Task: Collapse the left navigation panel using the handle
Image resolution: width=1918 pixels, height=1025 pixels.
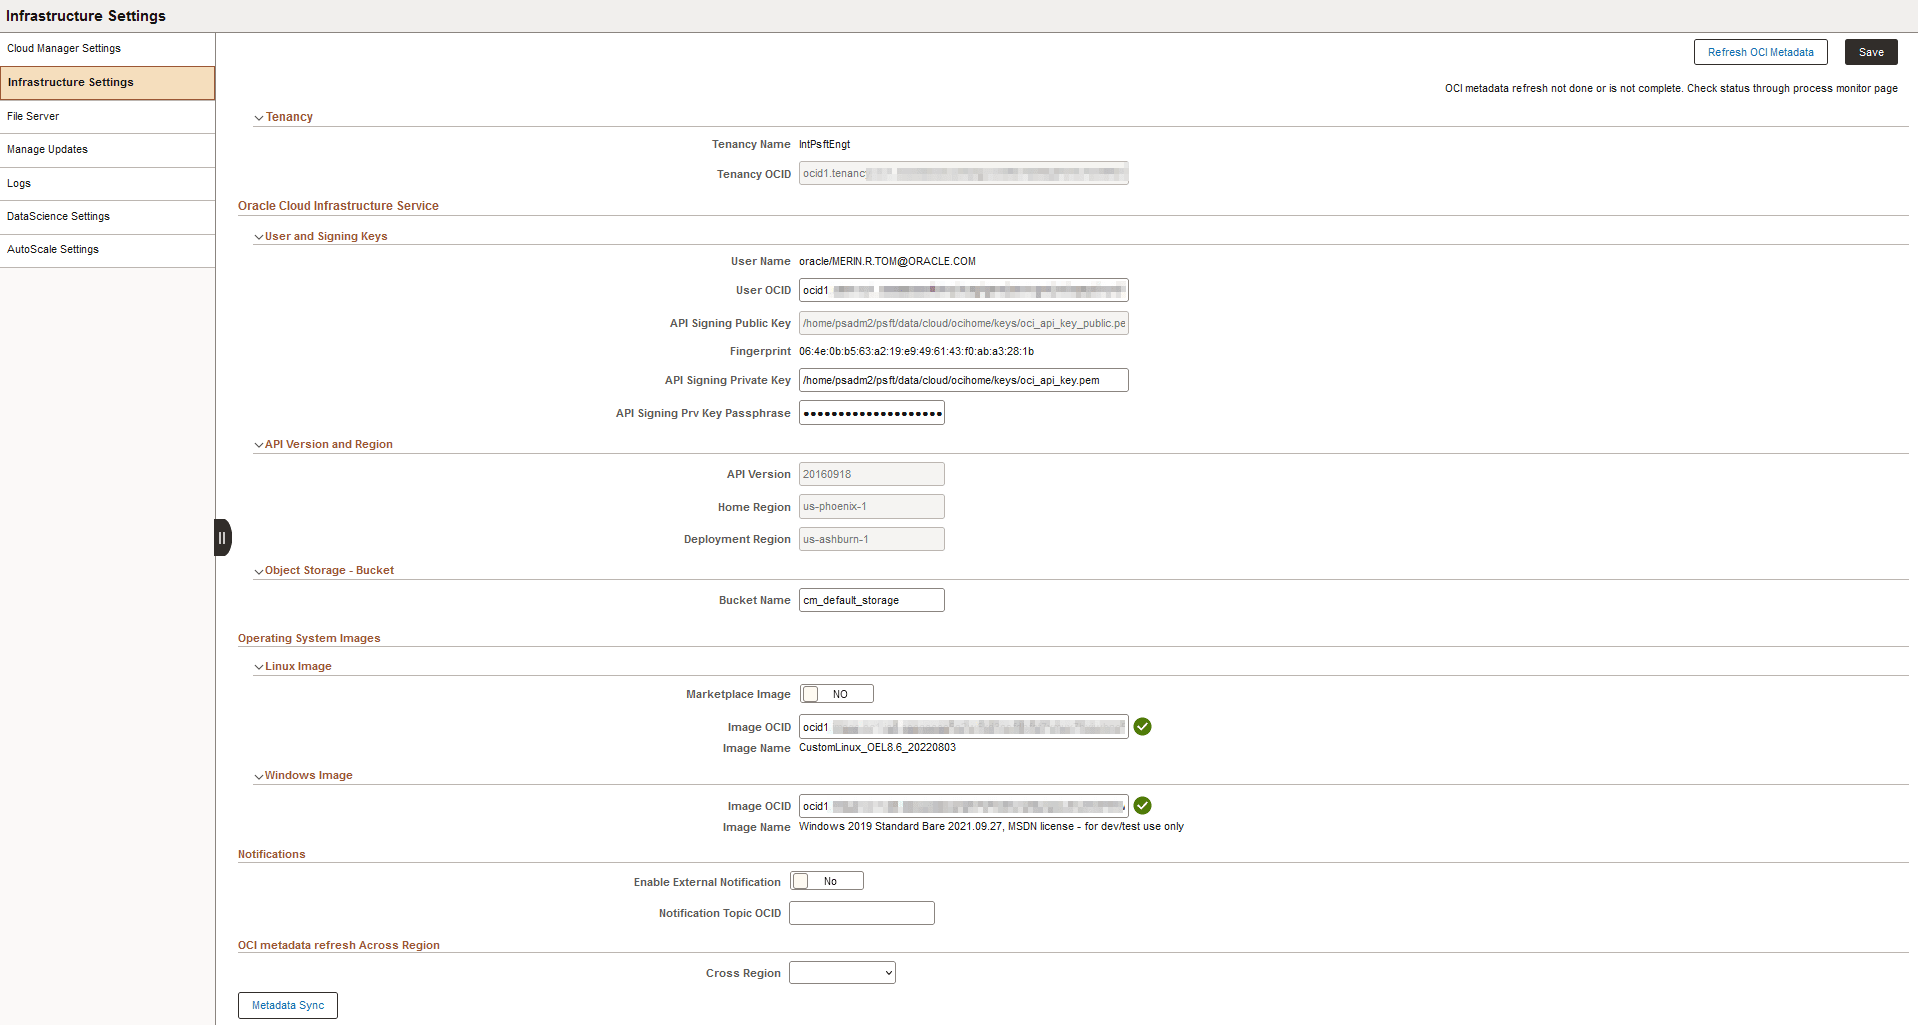Action: 222,537
